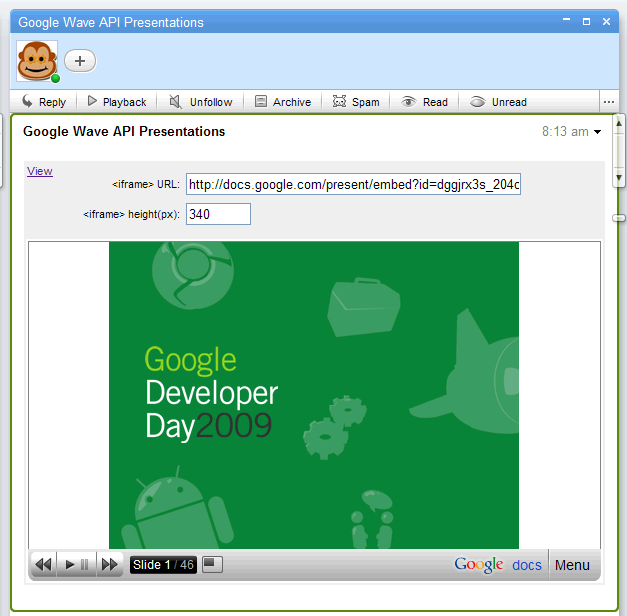The image size is (627, 616).
Task: Click the Google Developer Day 2009 slide
Action: coord(314,395)
